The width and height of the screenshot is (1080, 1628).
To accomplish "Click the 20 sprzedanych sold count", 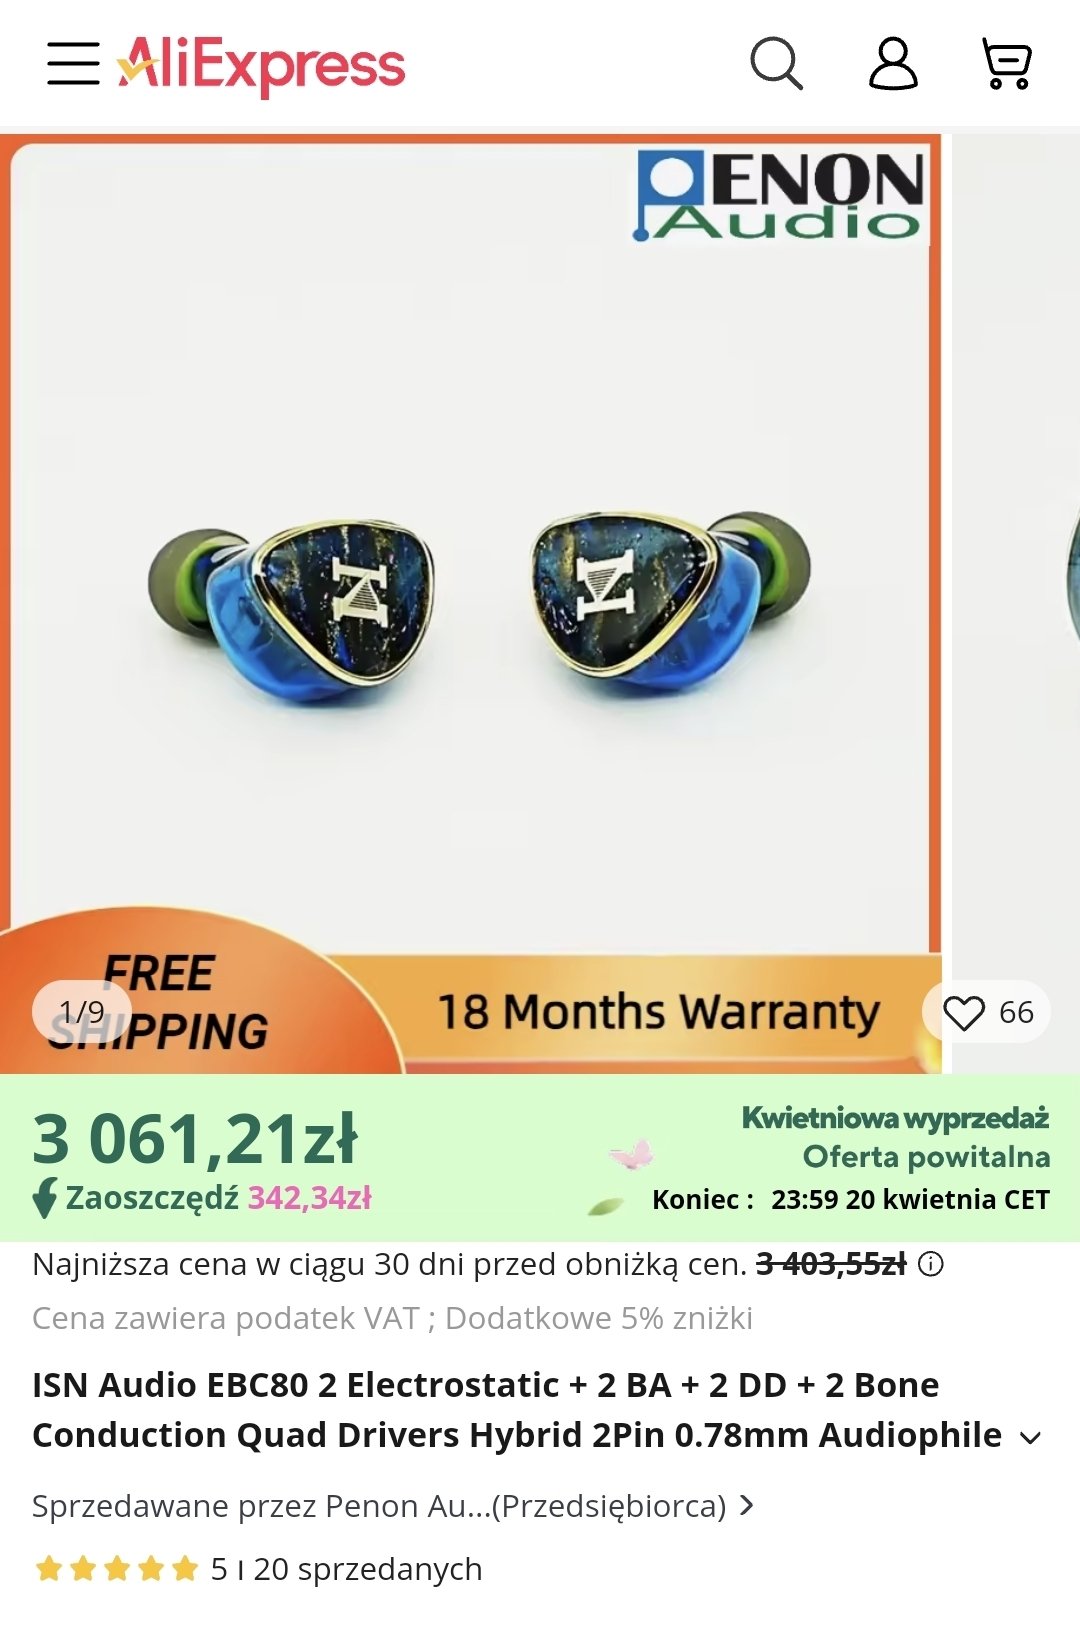I will pyautogui.click(x=367, y=1569).
